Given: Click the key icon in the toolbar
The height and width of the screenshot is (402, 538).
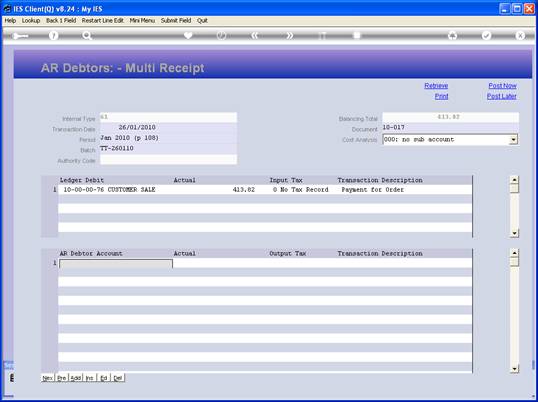Looking at the screenshot, I should [x=20, y=36].
